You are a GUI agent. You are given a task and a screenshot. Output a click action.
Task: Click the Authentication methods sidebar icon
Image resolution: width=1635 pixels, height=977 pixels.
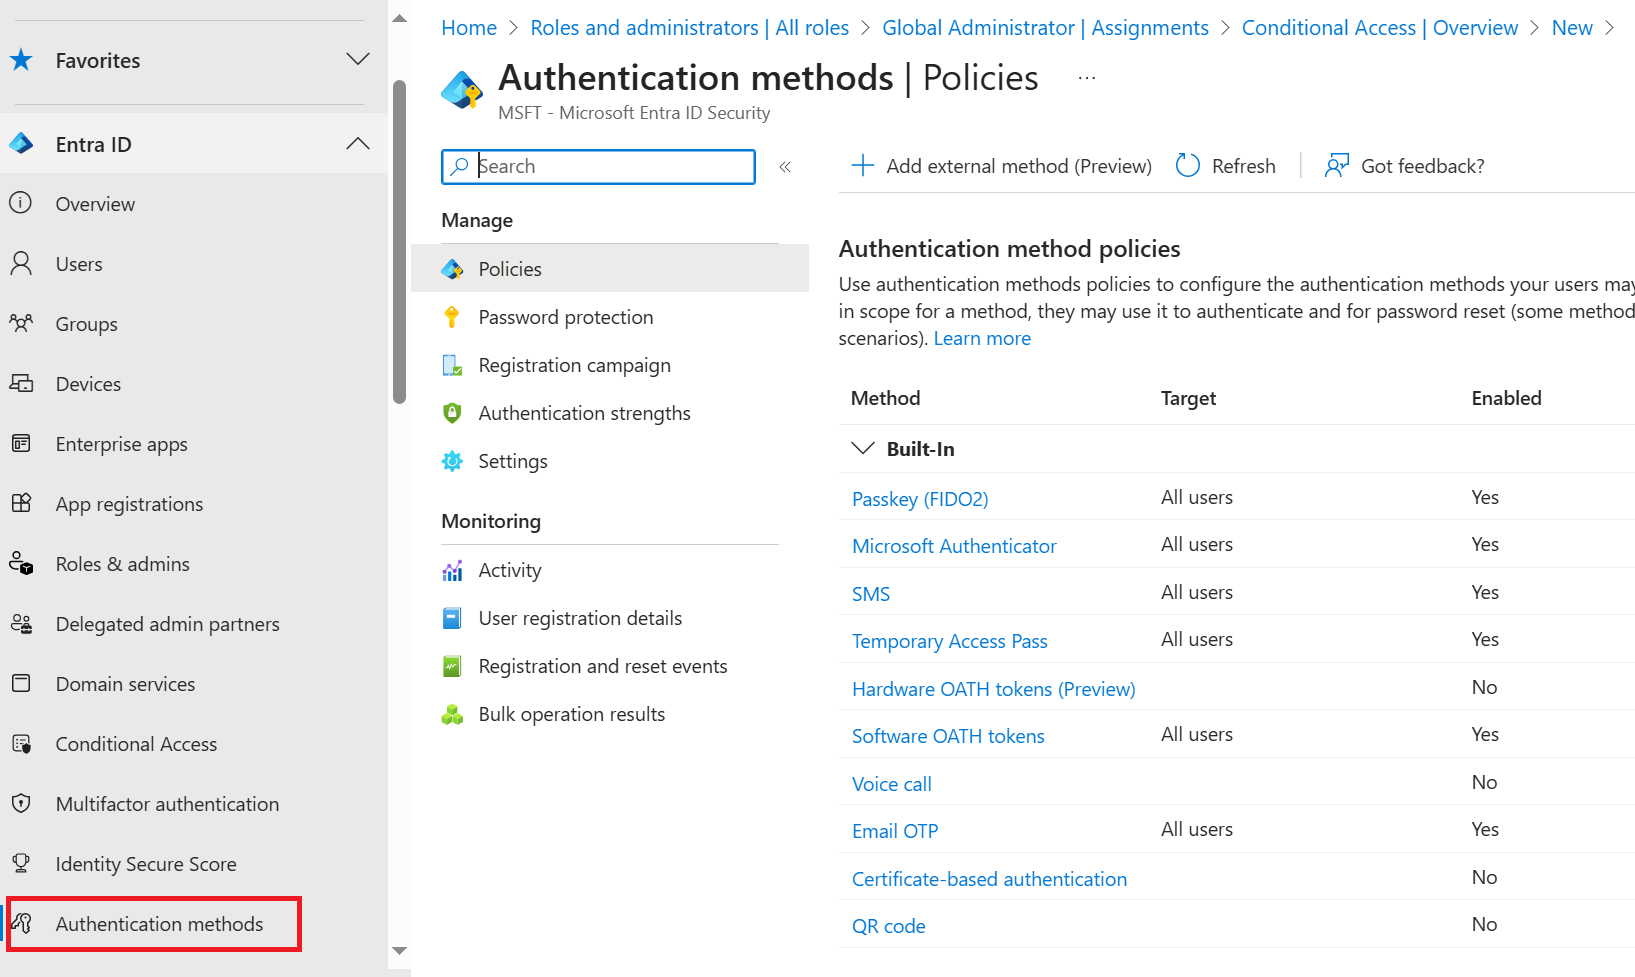22,923
